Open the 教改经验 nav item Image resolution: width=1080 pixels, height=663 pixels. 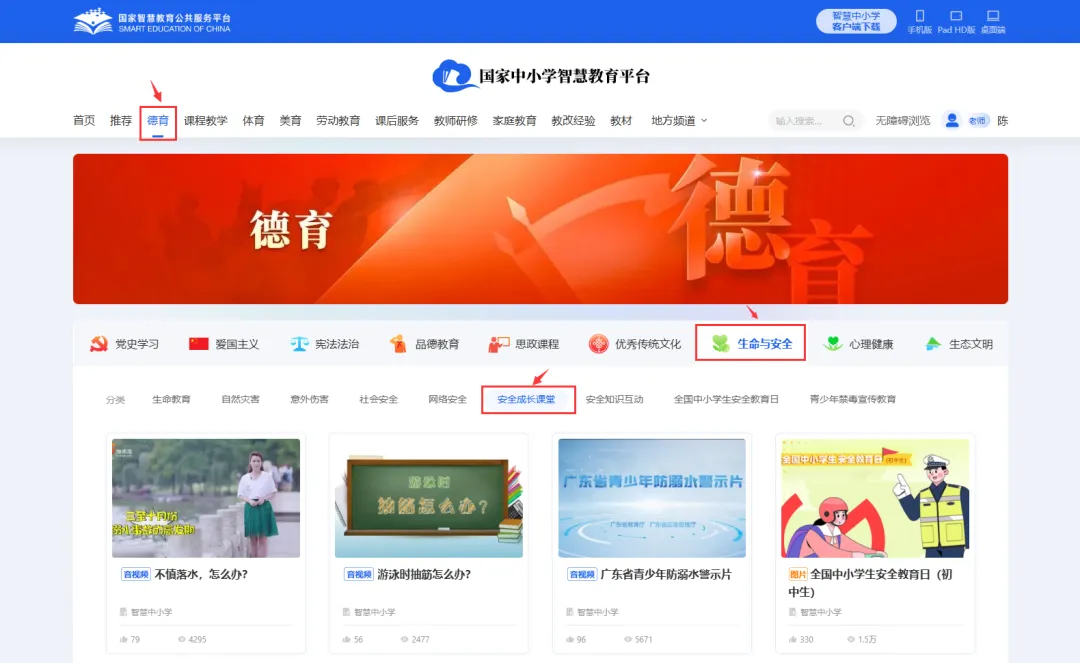point(573,120)
